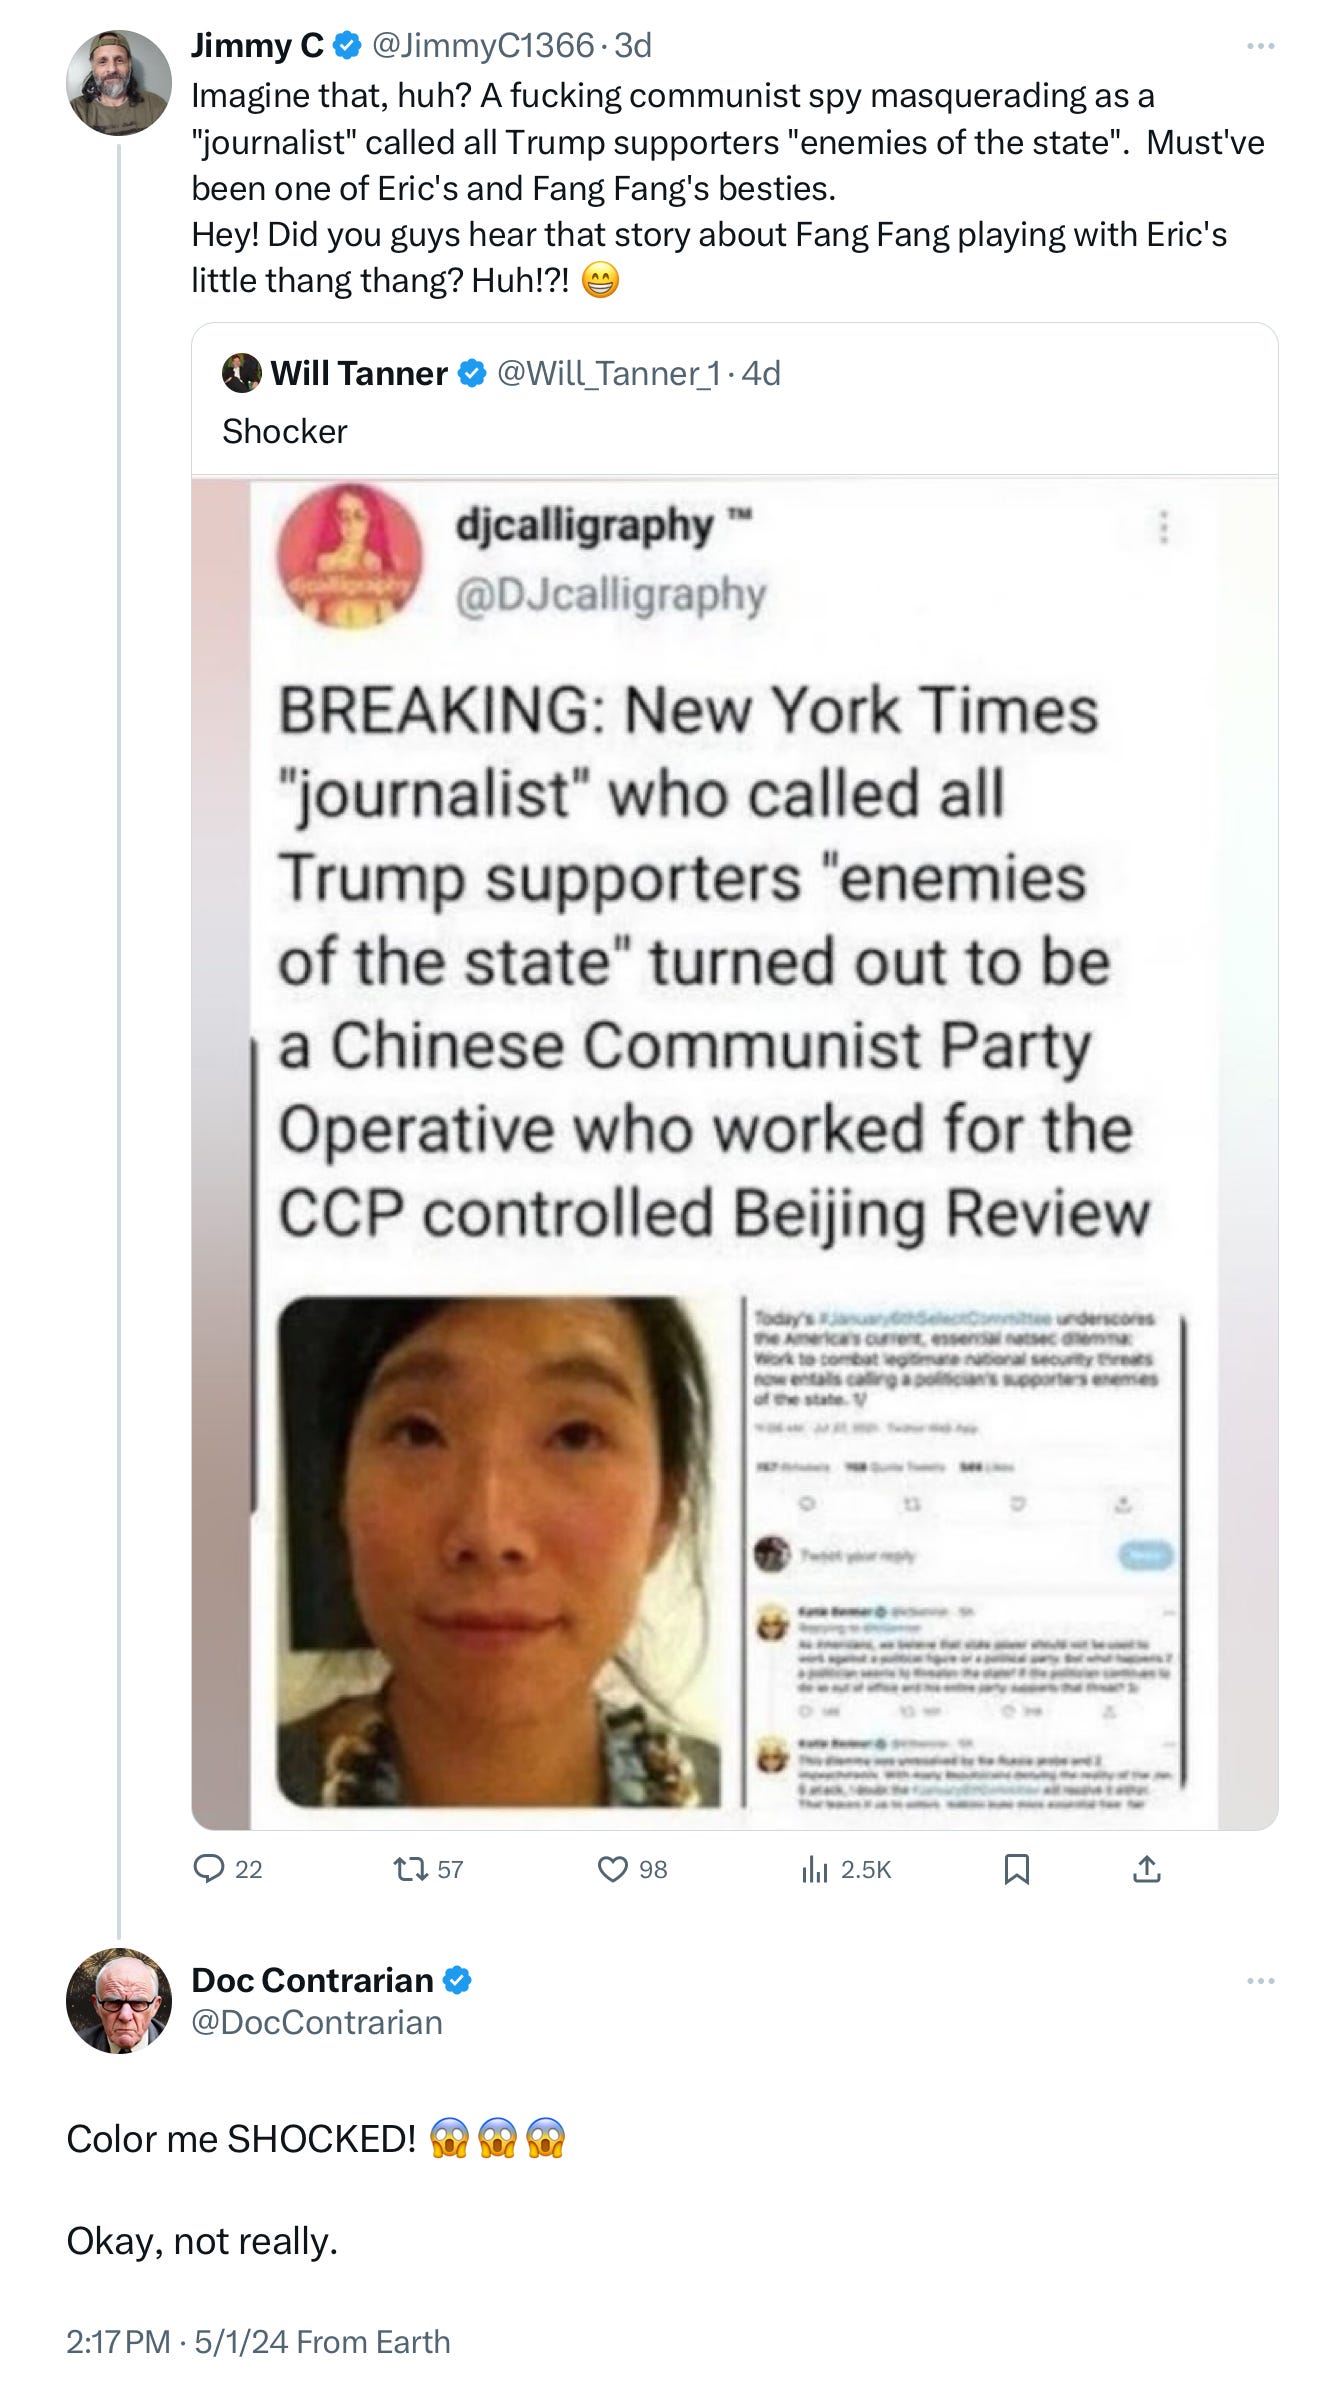This screenshot has width=1317, height=2385.
Task: View analytics icon showing 2.5K views
Action: (x=815, y=1868)
